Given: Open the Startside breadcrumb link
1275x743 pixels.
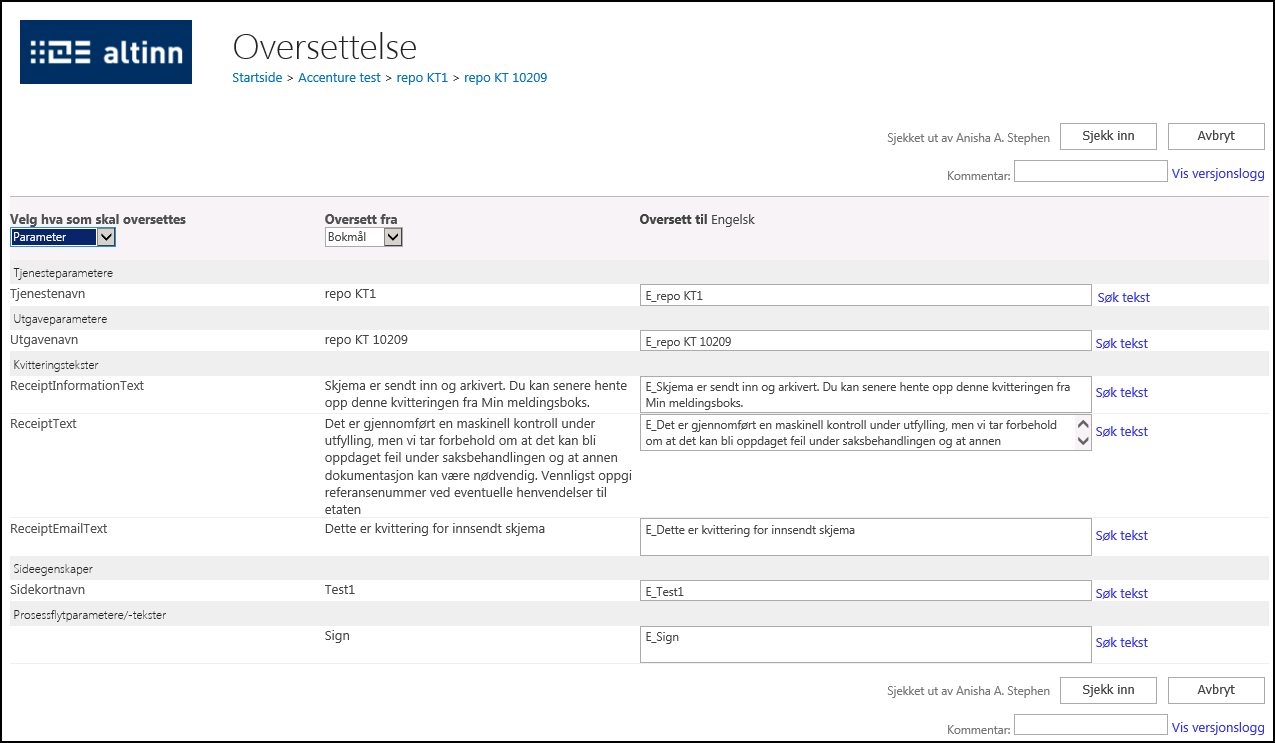Looking at the screenshot, I should point(257,78).
